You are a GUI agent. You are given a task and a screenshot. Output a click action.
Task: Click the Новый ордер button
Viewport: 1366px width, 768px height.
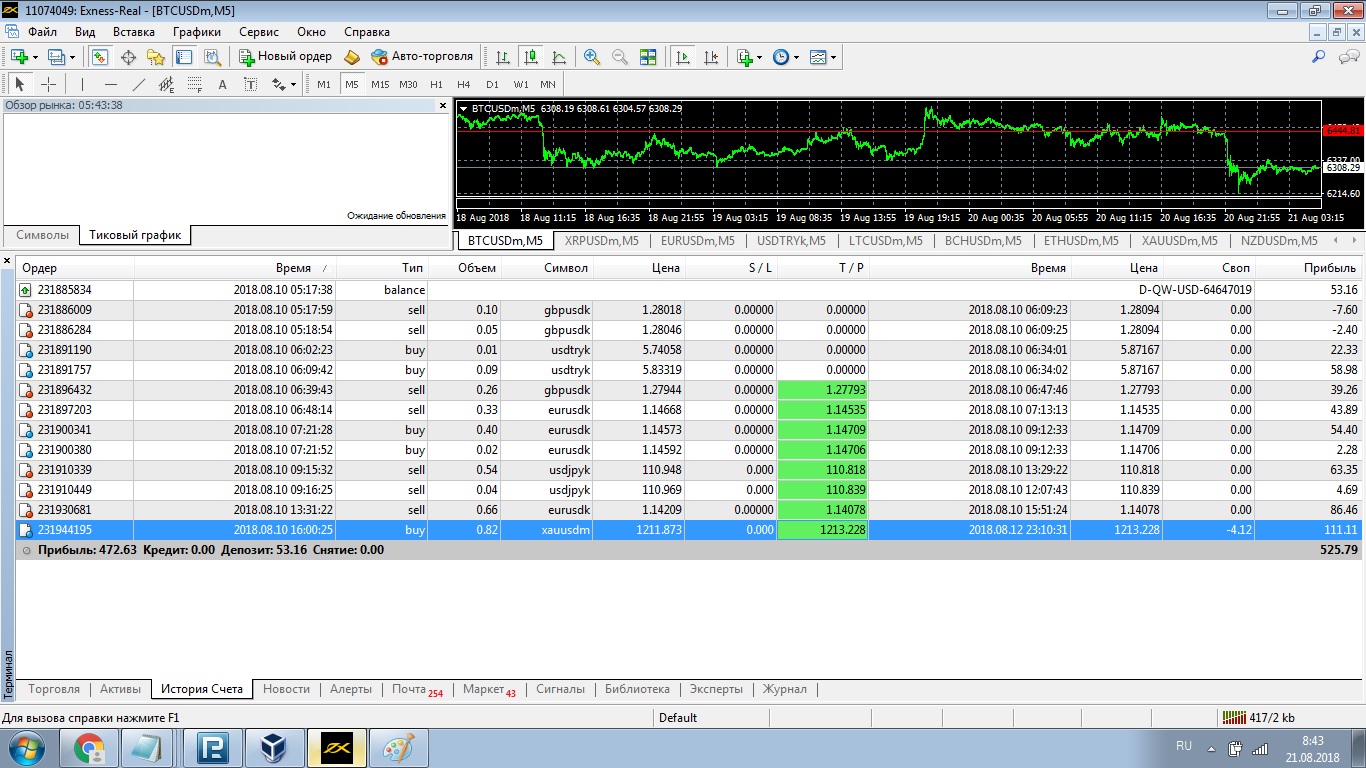tap(285, 57)
